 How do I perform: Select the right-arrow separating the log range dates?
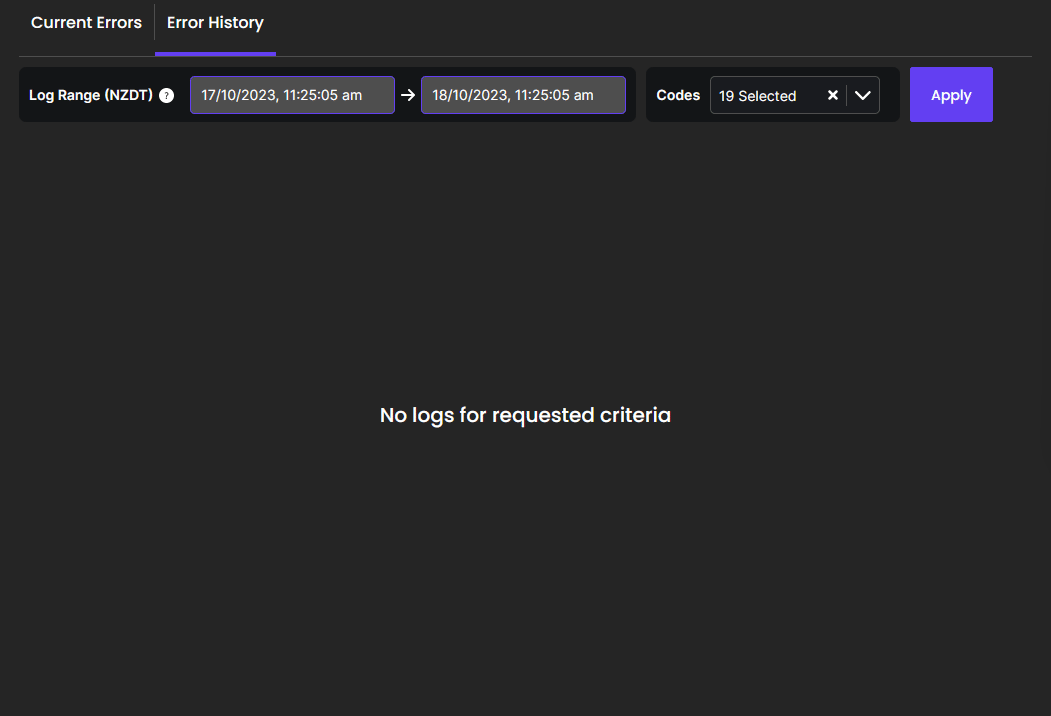pyautogui.click(x=408, y=95)
